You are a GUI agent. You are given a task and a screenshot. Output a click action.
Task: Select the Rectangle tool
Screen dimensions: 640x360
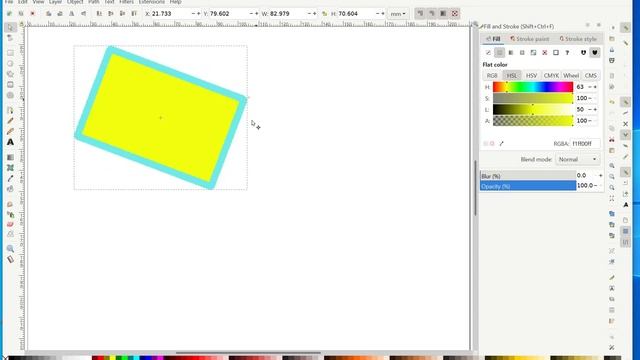pos(10,53)
